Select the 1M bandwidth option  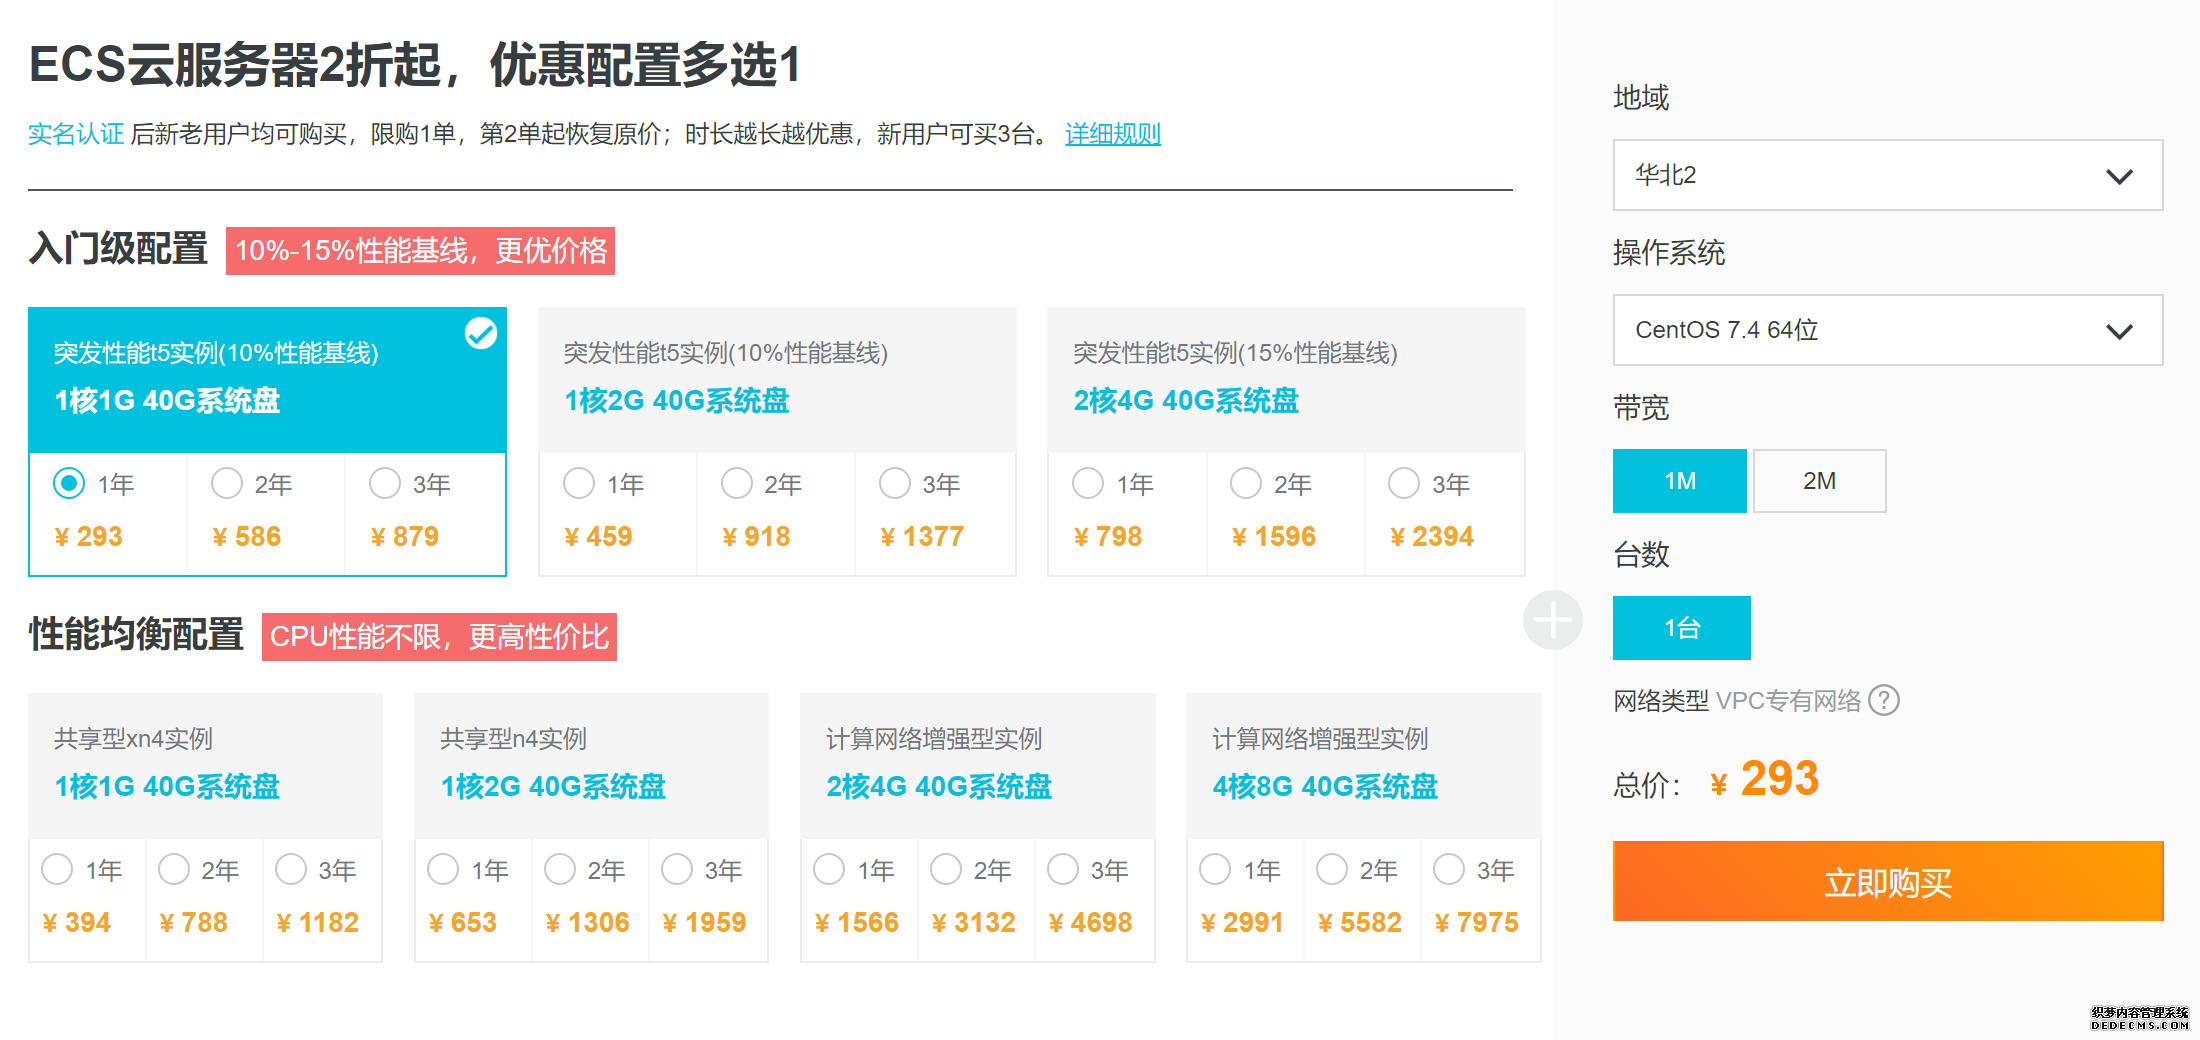point(1679,481)
